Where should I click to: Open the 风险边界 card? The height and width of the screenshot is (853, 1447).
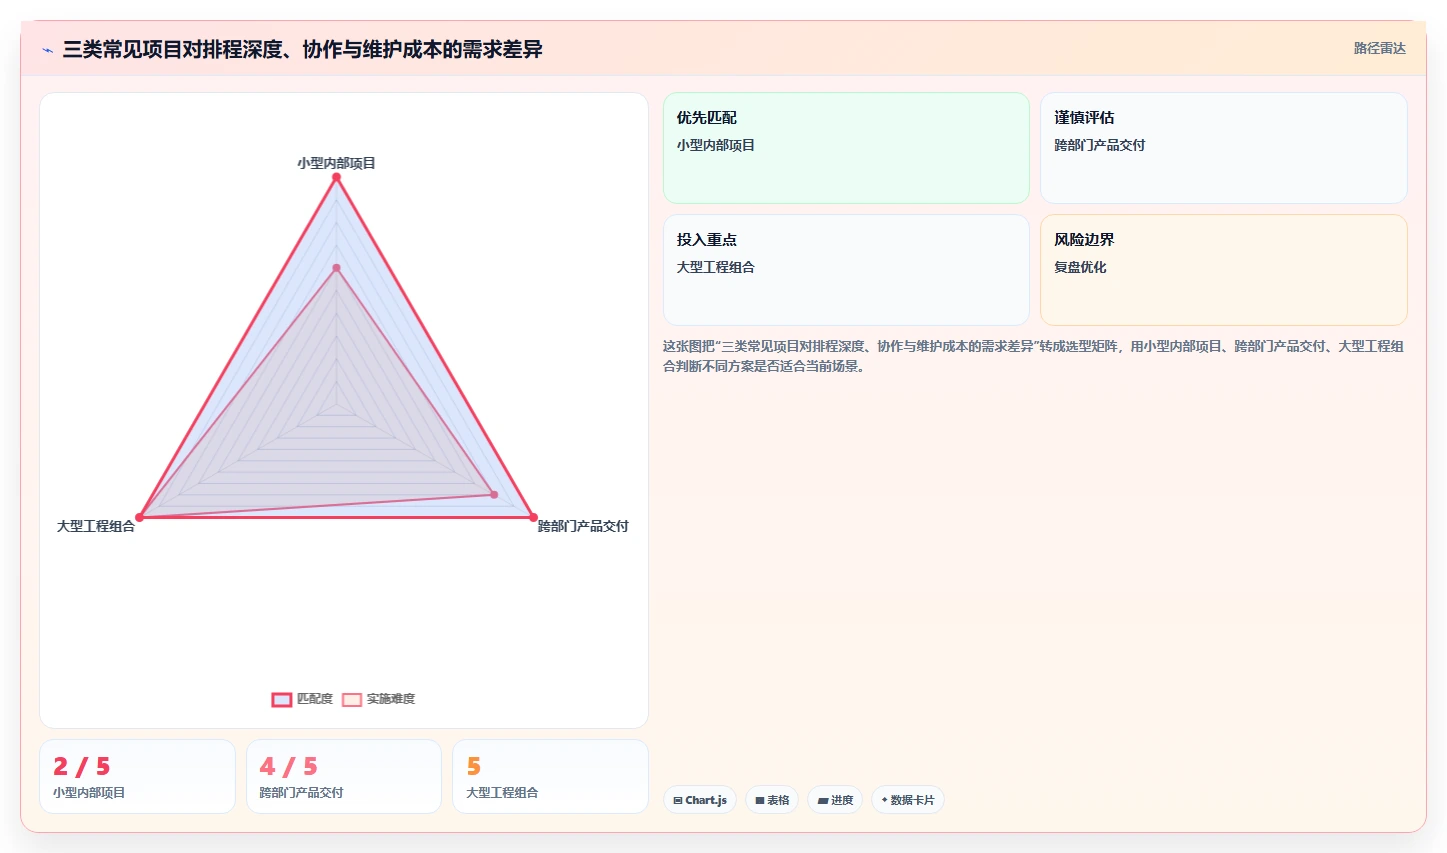[x=1224, y=270]
